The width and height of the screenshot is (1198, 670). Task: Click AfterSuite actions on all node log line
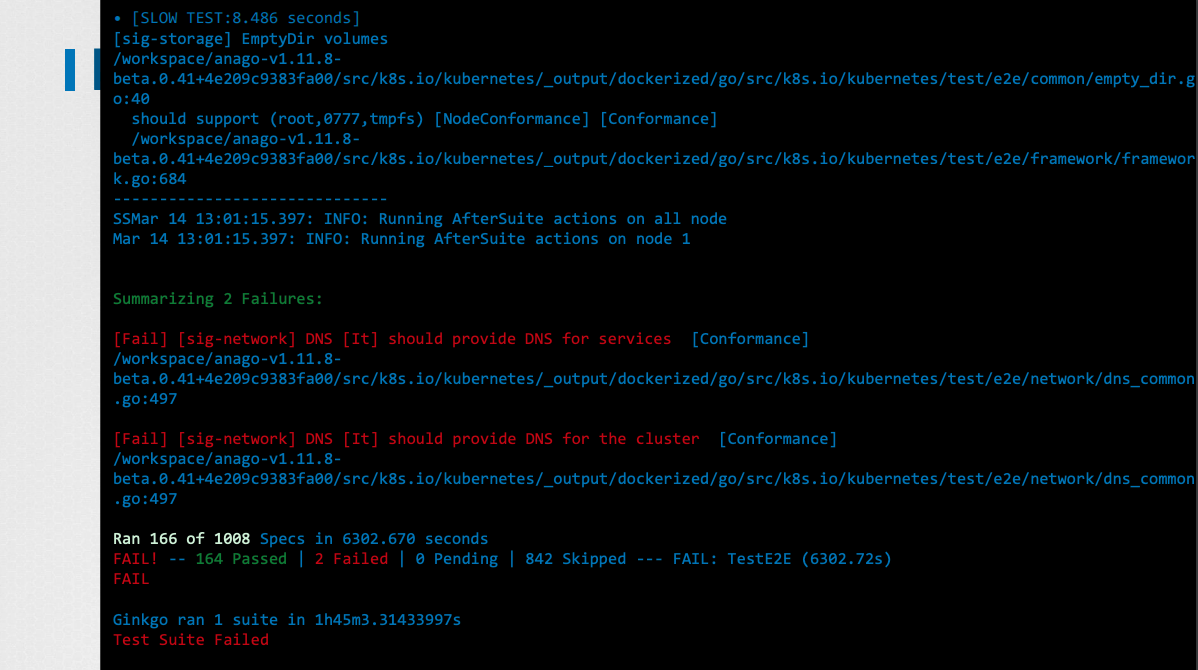(419, 218)
